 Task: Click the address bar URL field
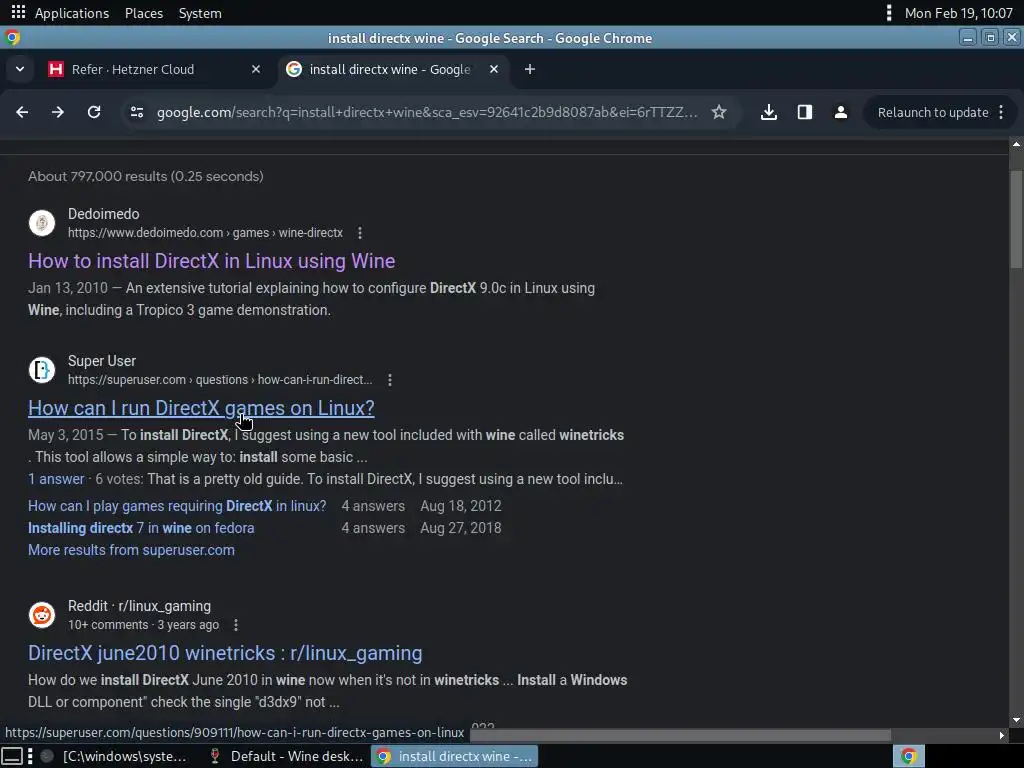point(426,112)
